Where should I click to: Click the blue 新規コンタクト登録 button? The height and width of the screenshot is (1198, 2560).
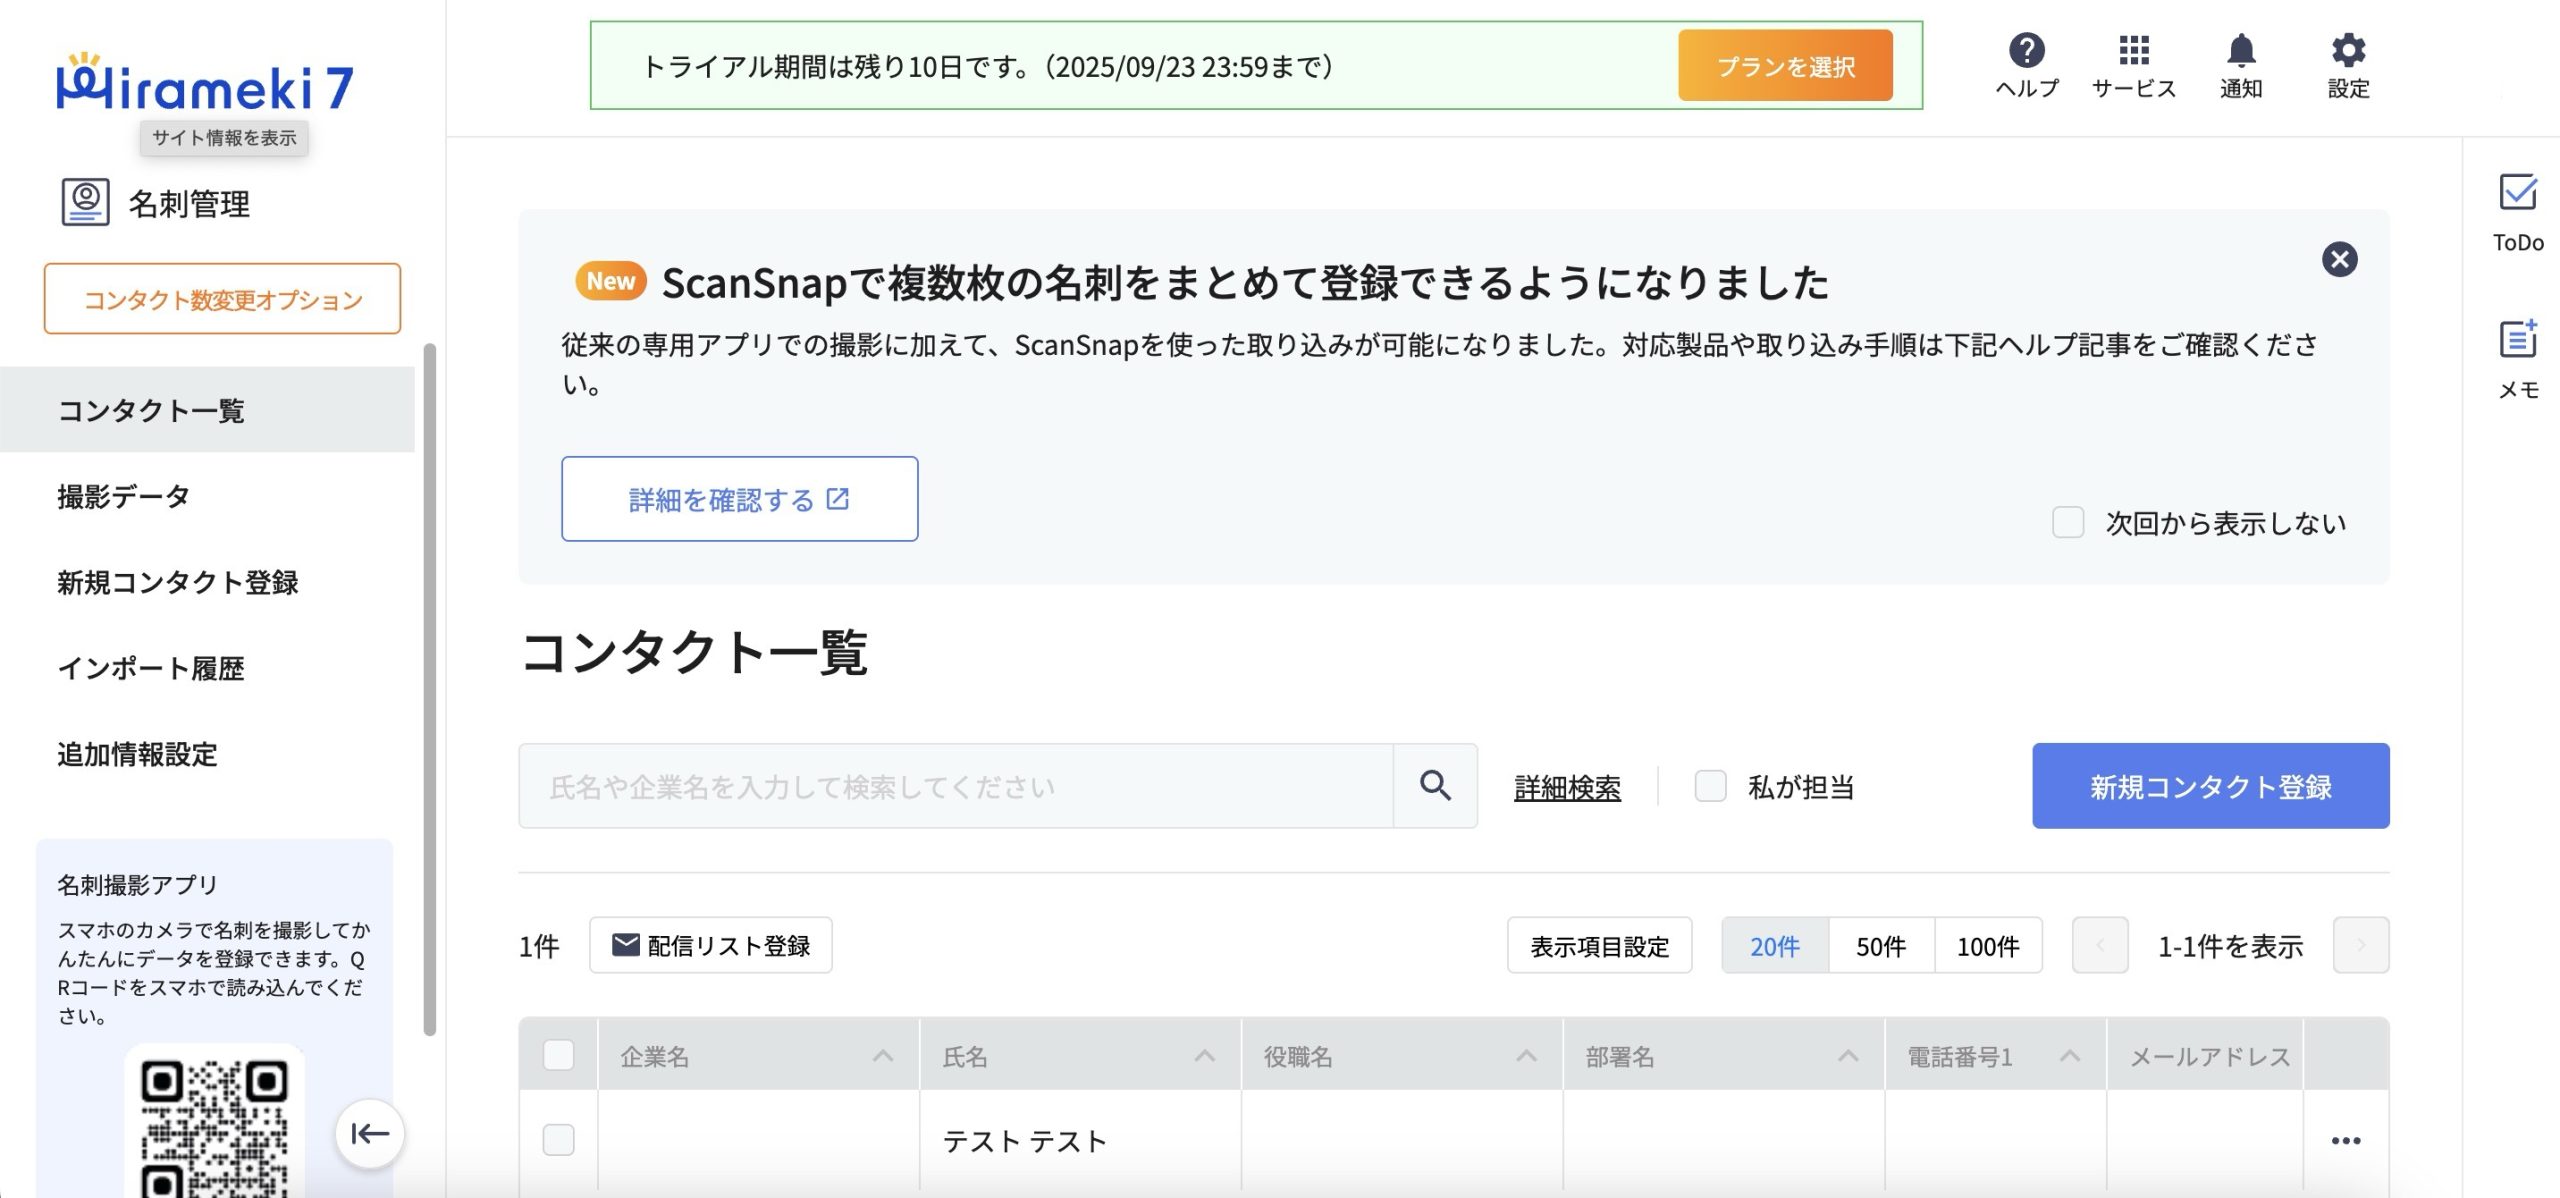[x=2210, y=787]
